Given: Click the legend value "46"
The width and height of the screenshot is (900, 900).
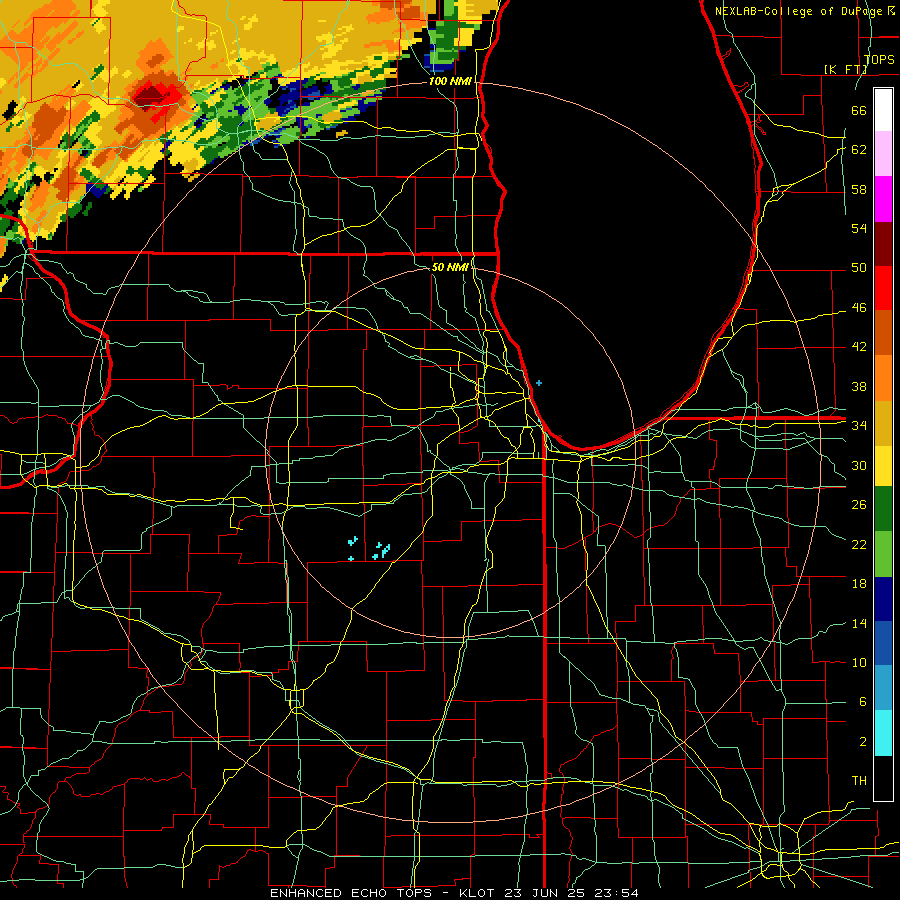Looking at the screenshot, I should 859,308.
